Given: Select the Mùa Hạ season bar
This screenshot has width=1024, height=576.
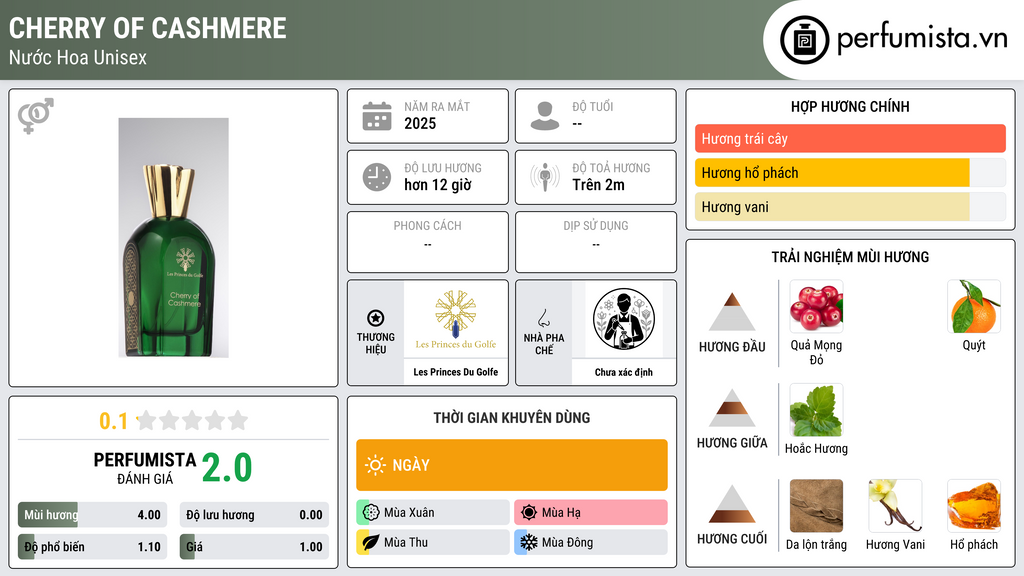Looking at the screenshot, I should 591,513.
